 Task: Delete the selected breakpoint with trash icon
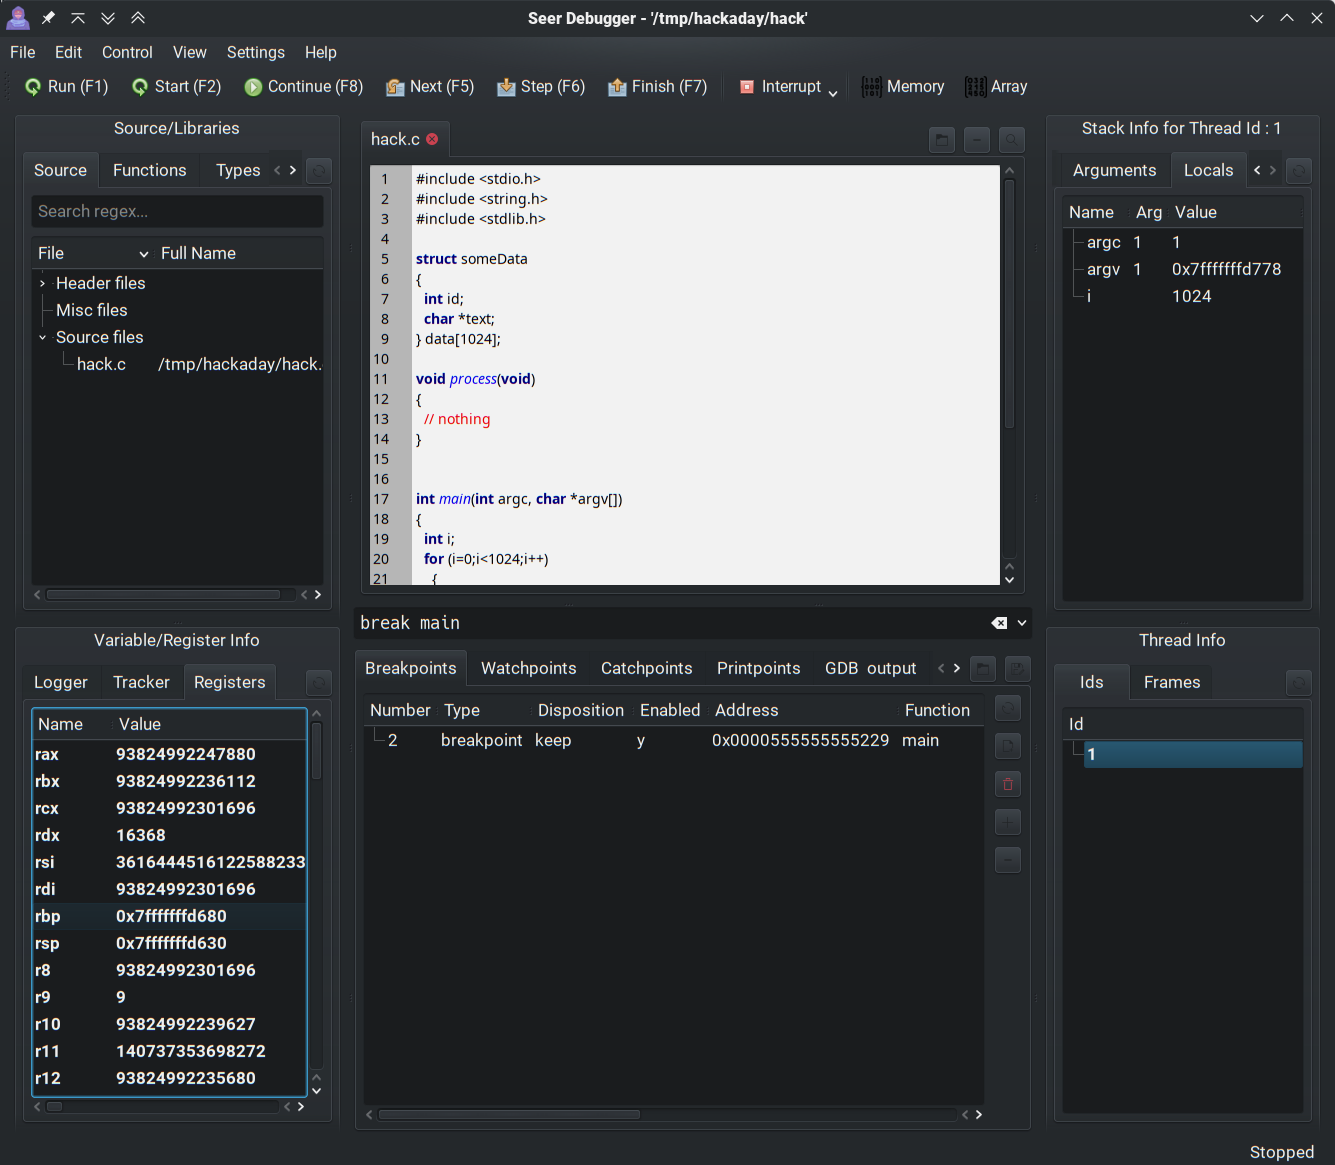[1008, 784]
